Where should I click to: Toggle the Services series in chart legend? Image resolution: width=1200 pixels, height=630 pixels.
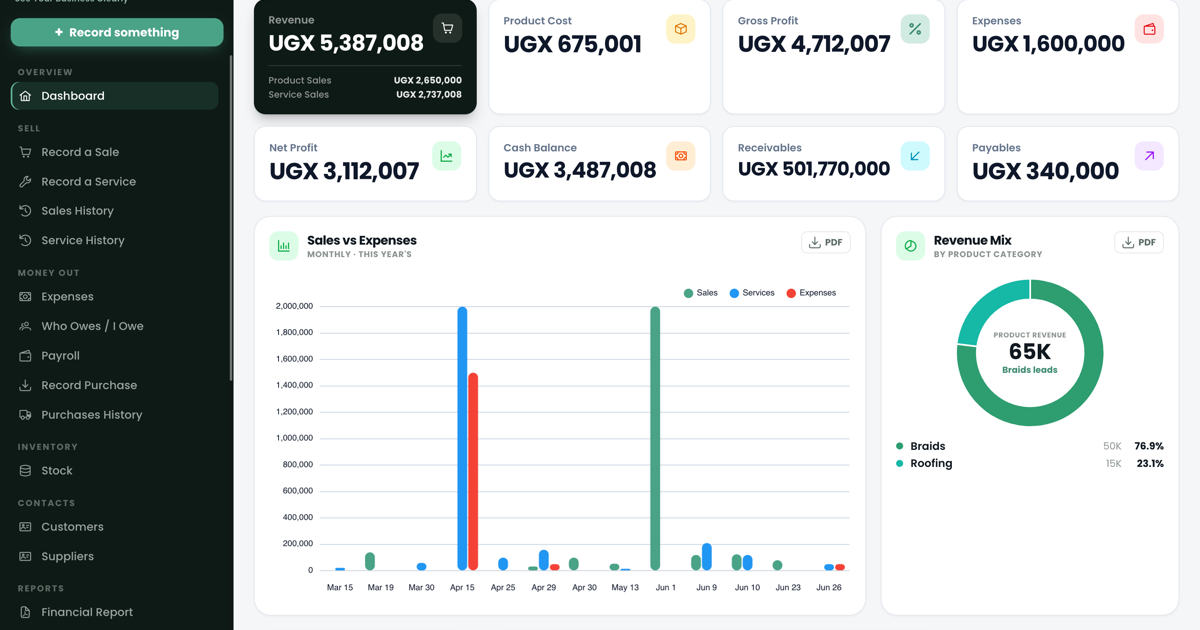(752, 293)
